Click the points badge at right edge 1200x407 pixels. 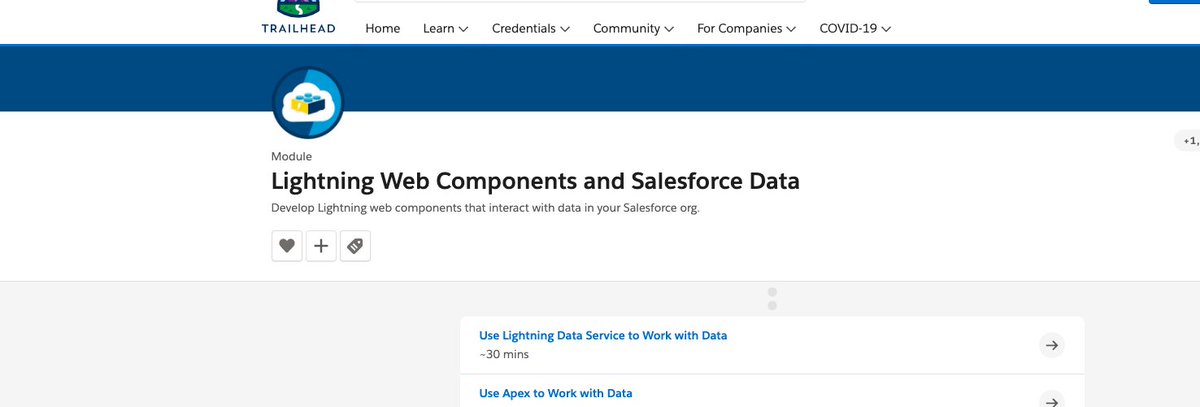pyautogui.click(x=1187, y=141)
